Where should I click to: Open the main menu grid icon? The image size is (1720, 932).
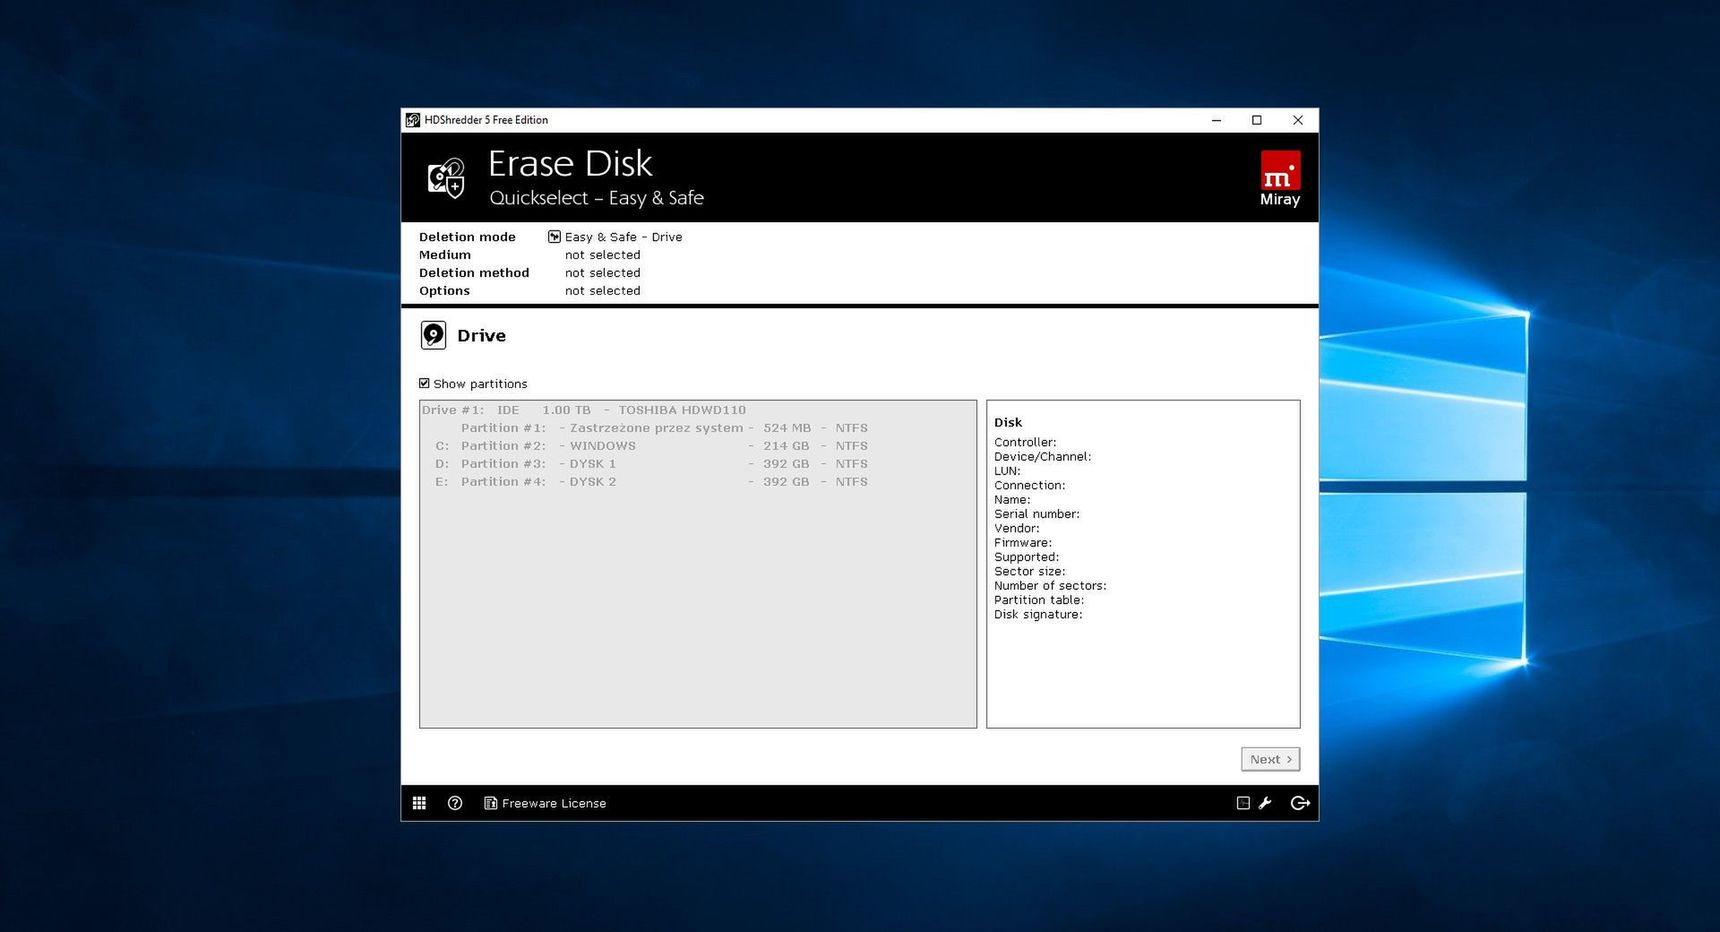[419, 803]
